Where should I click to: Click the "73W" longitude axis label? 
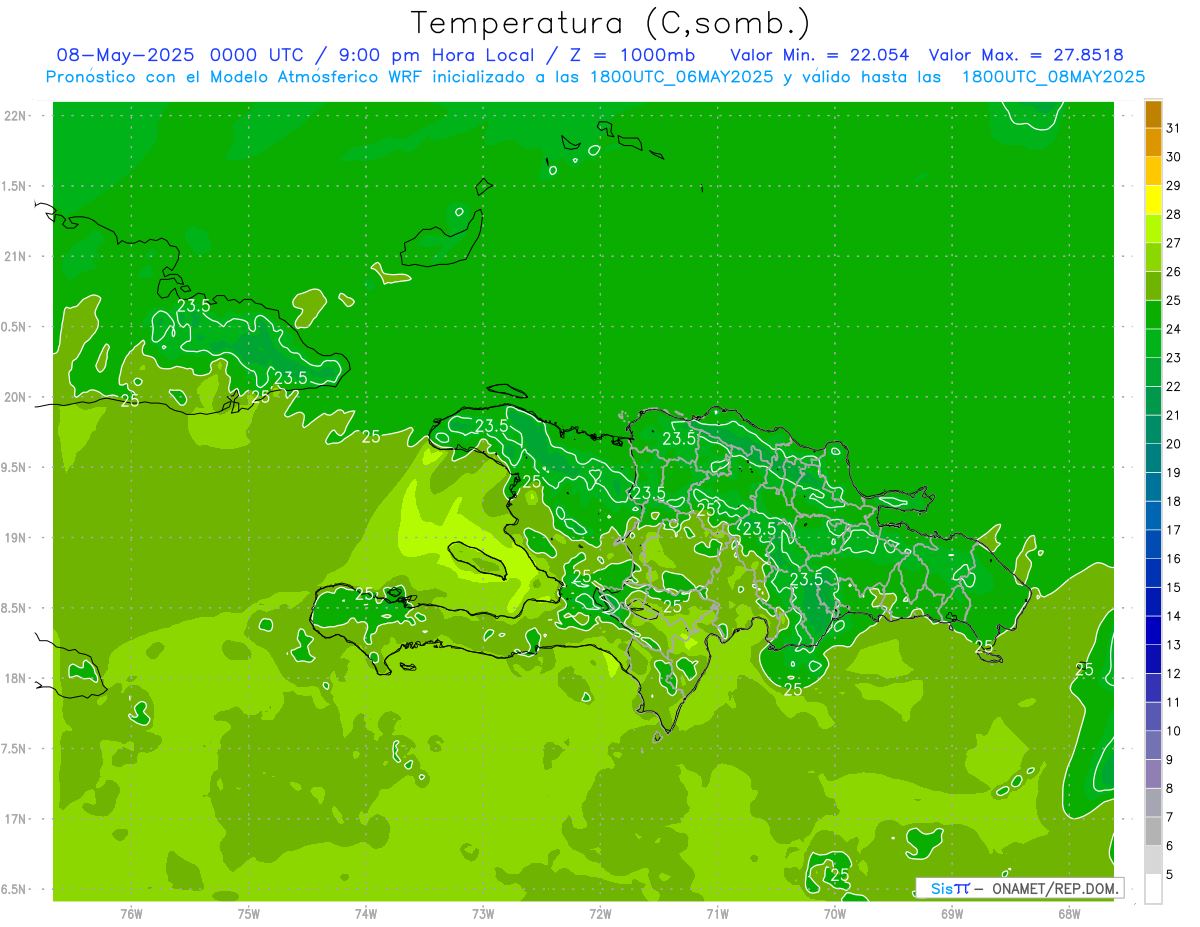[483, 913]
